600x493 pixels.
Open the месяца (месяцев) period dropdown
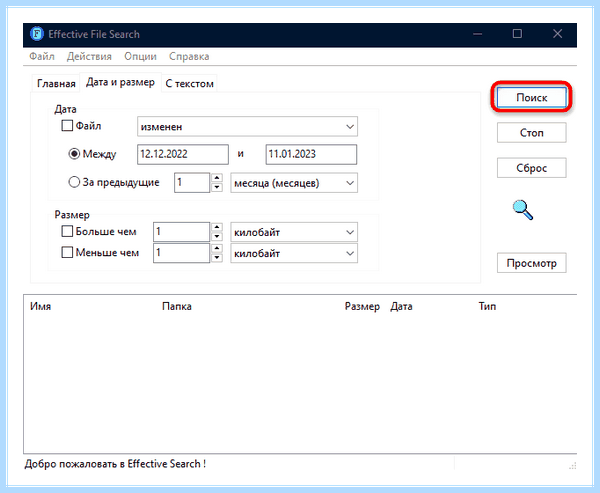pyautogui.click(x=294, y=183)
